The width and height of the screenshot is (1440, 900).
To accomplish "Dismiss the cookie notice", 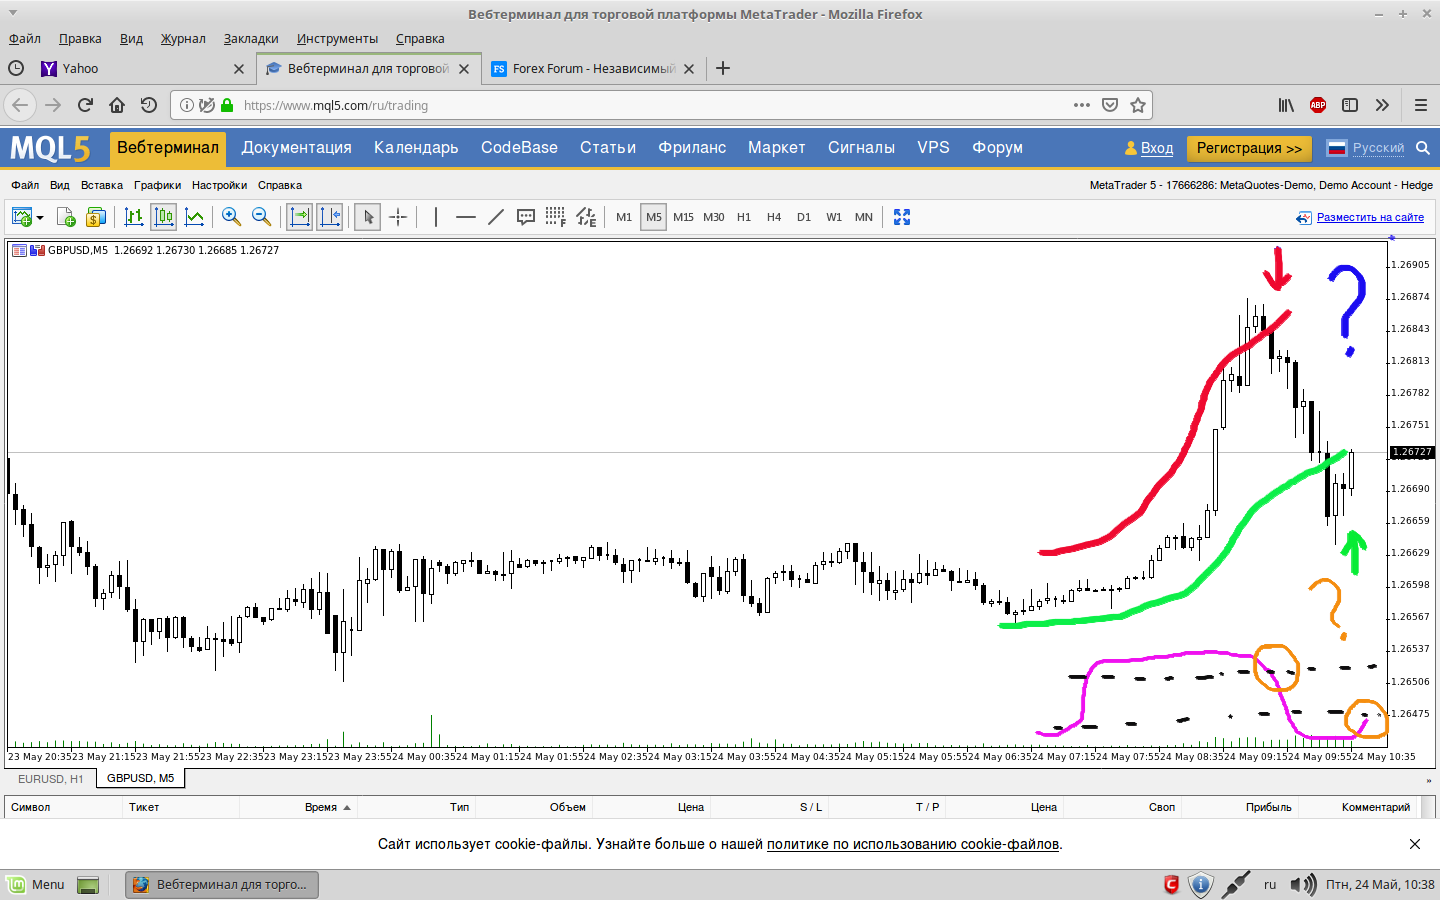I will [x=1415, y=844].
